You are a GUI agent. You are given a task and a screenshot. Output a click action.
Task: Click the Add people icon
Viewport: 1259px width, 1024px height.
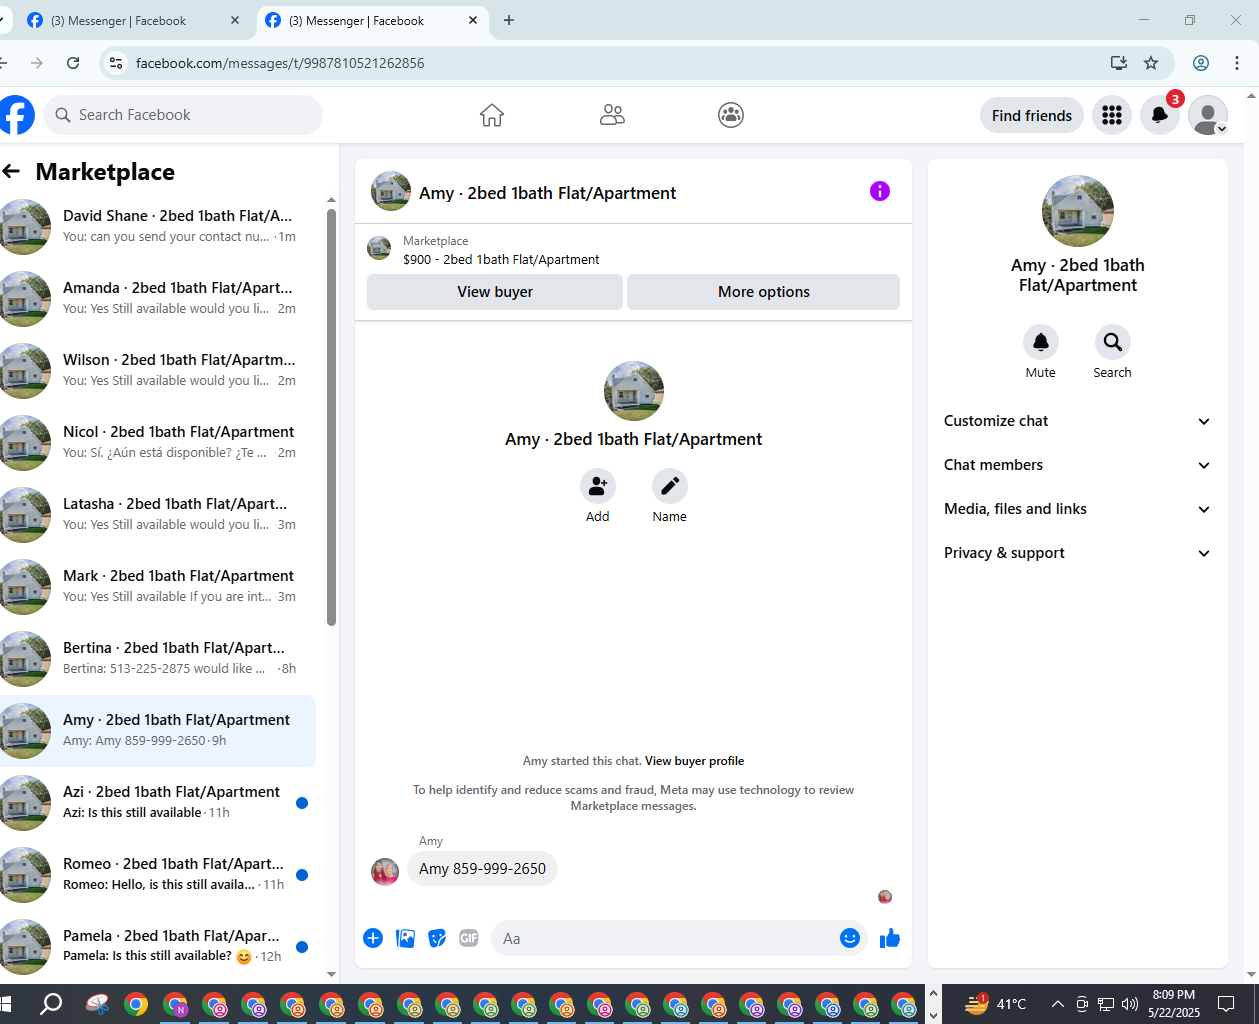(598, 486)
